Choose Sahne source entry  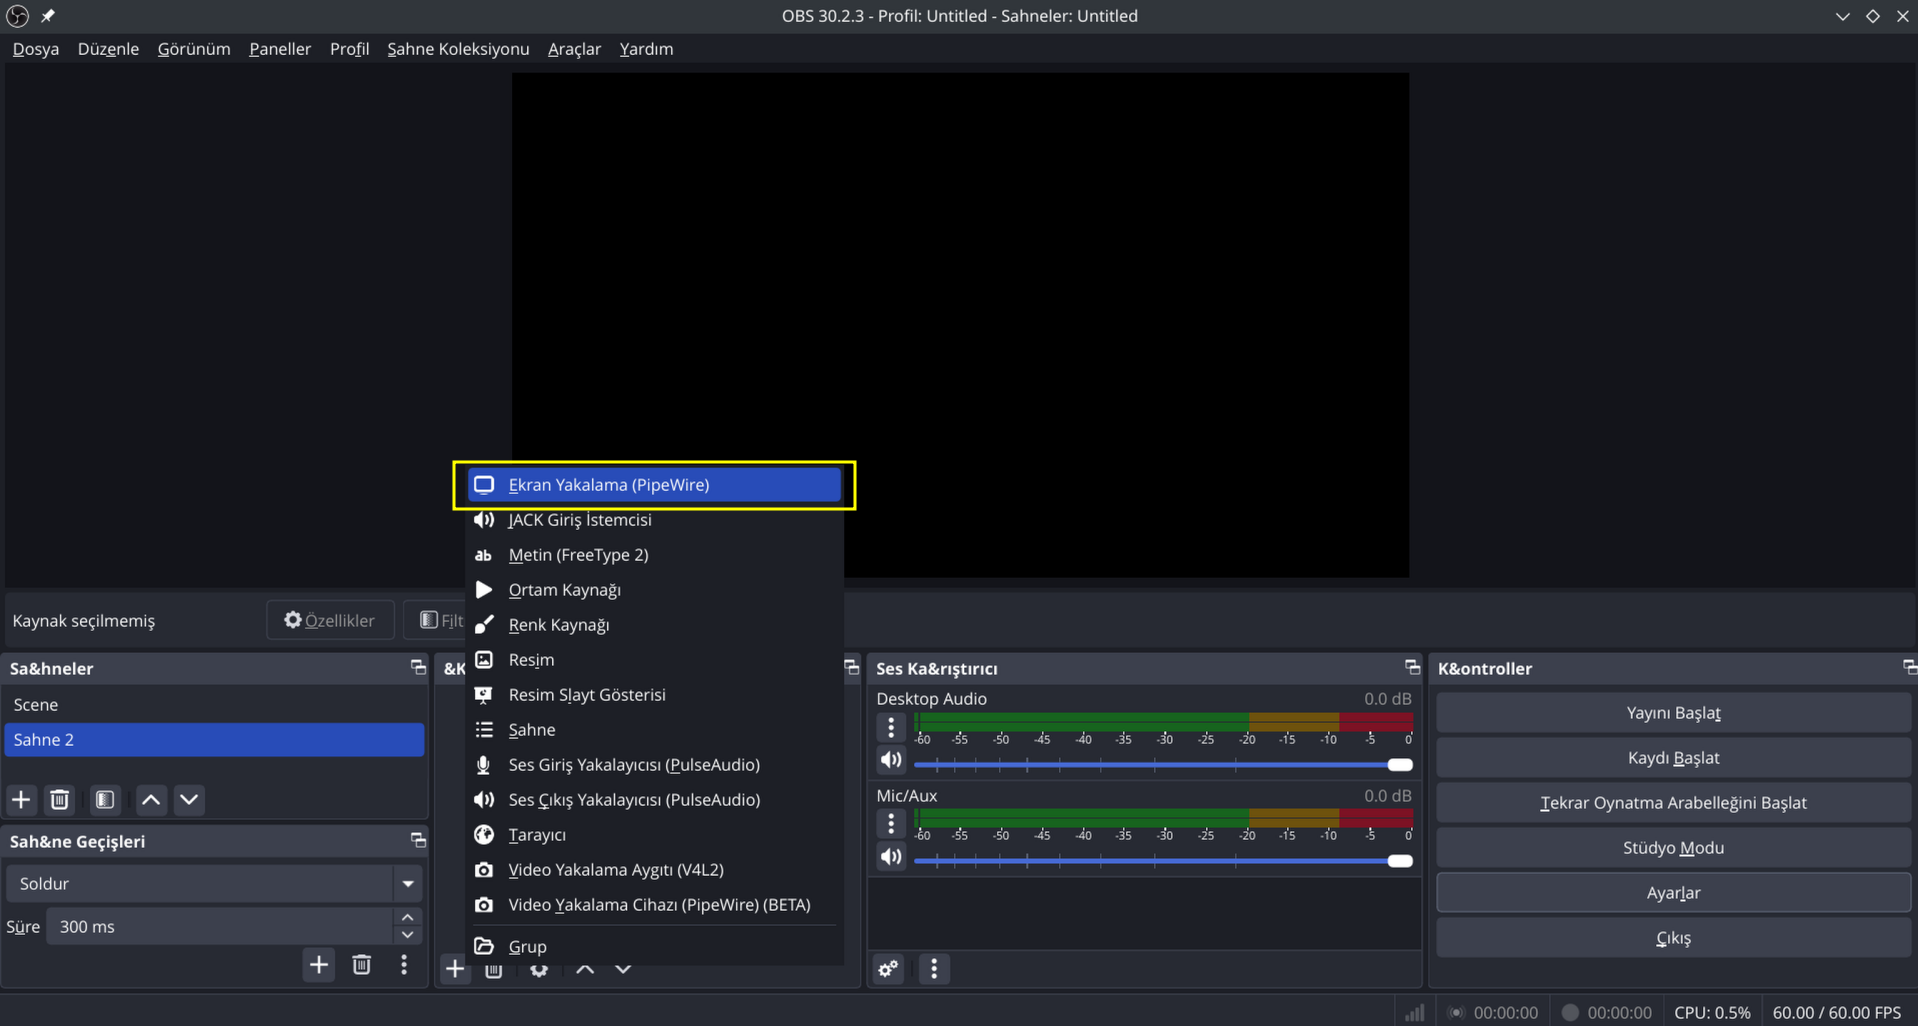654,730
